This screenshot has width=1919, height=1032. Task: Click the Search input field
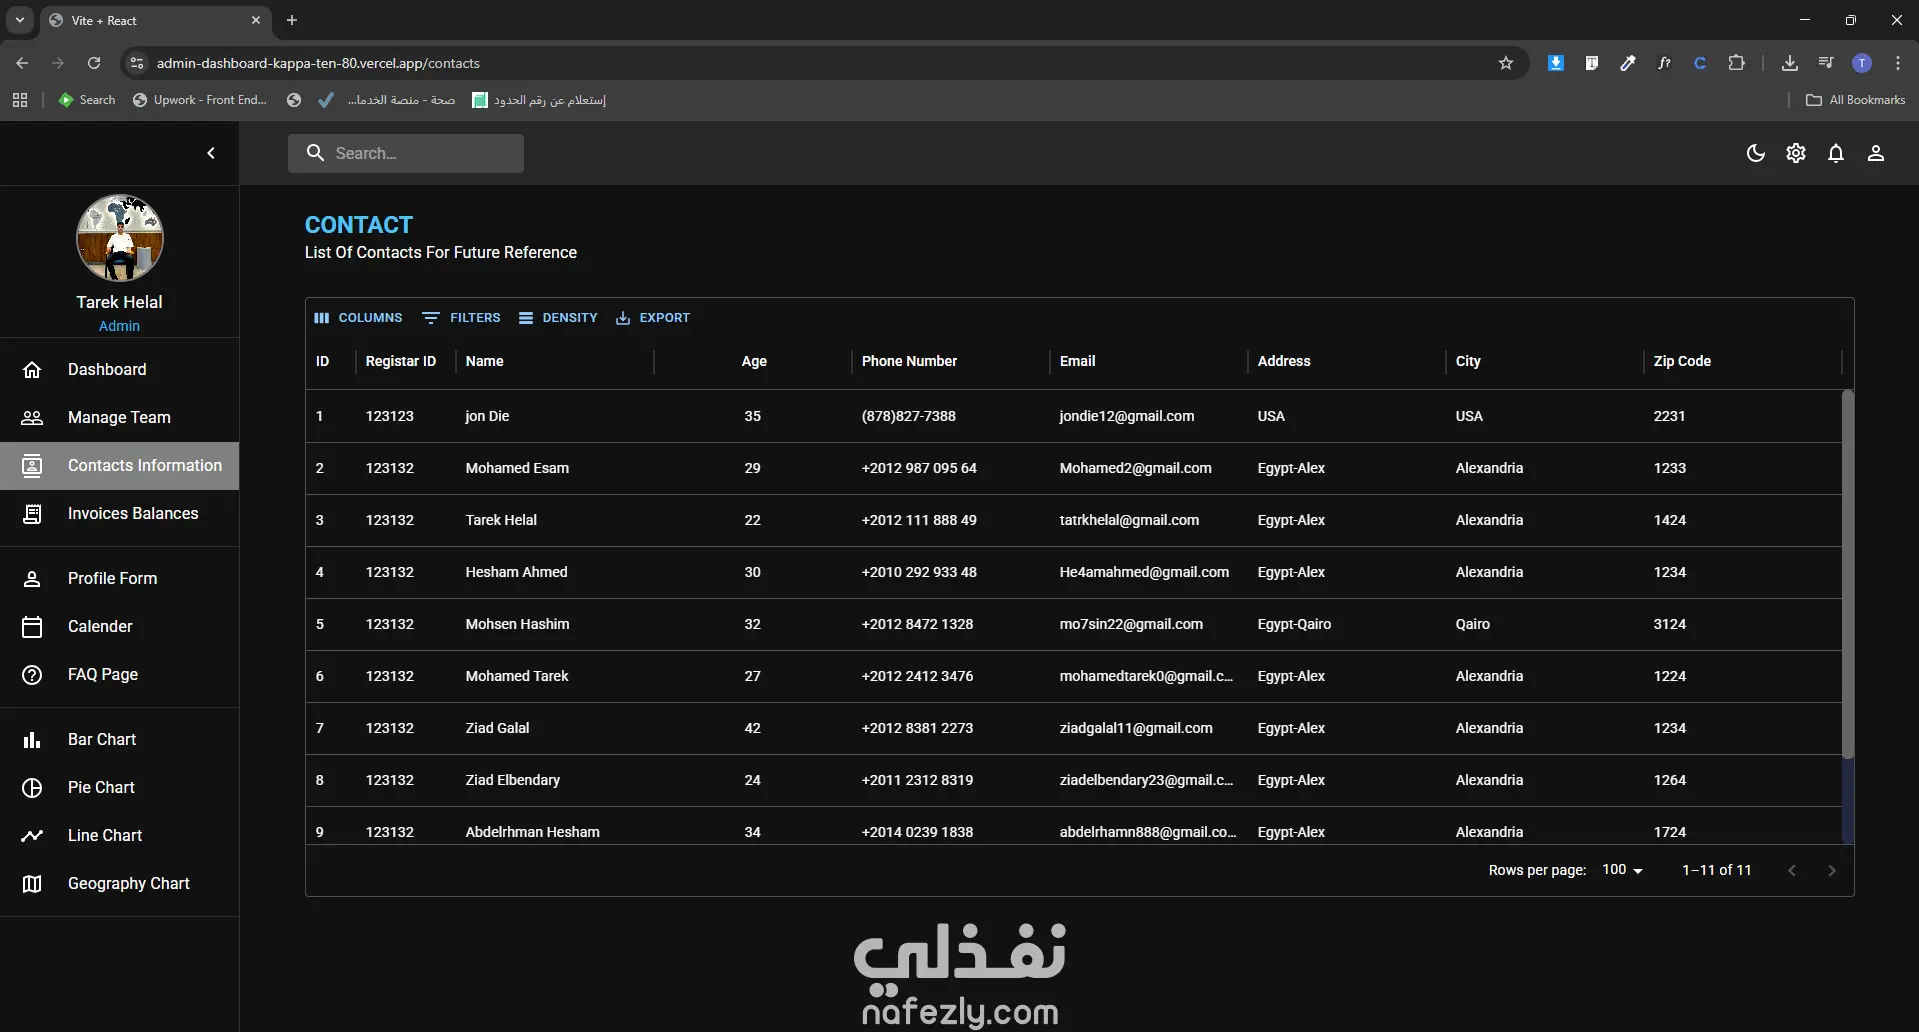pyautogui.click(x=406, y=153)
